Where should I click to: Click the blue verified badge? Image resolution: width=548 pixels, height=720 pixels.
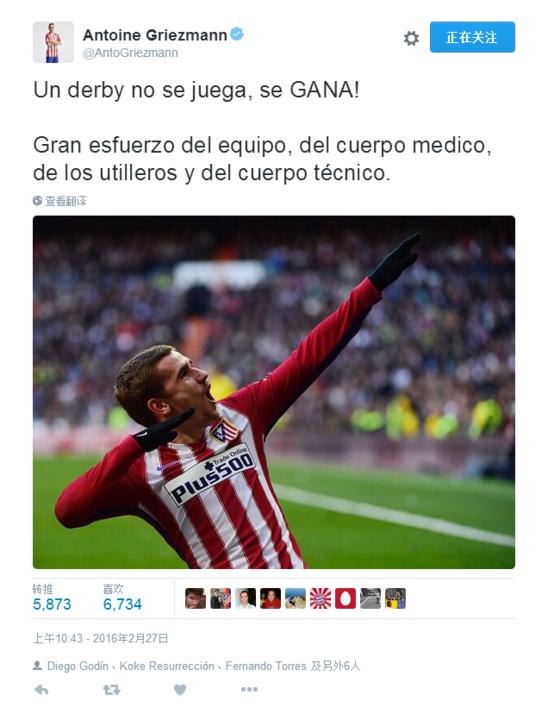237,34
